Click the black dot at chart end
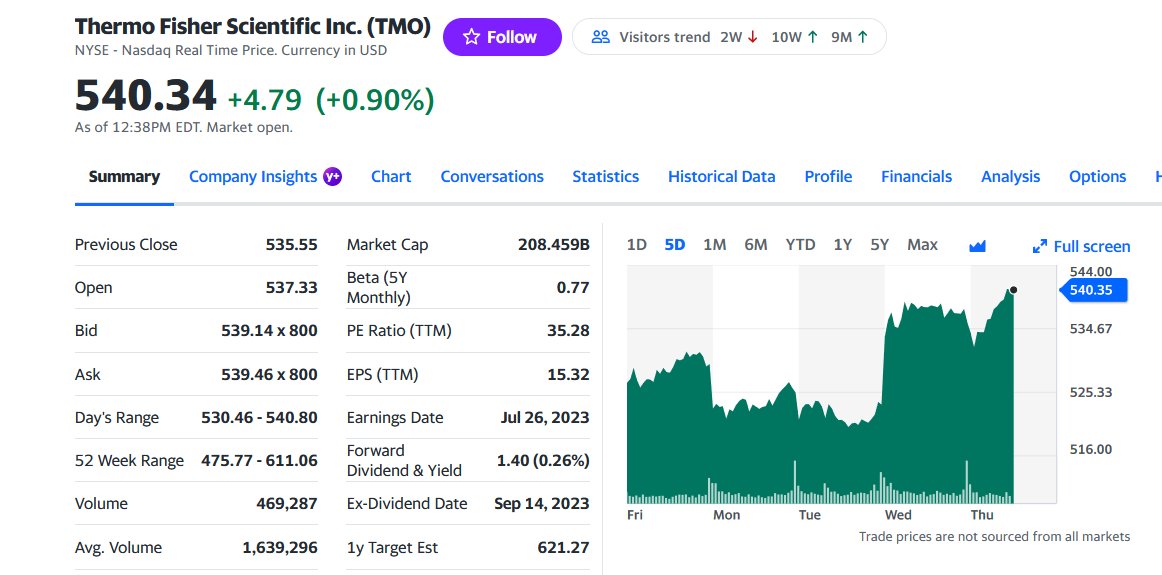This screenshot has width=1162, height=575. click(x=1013, y=290)
